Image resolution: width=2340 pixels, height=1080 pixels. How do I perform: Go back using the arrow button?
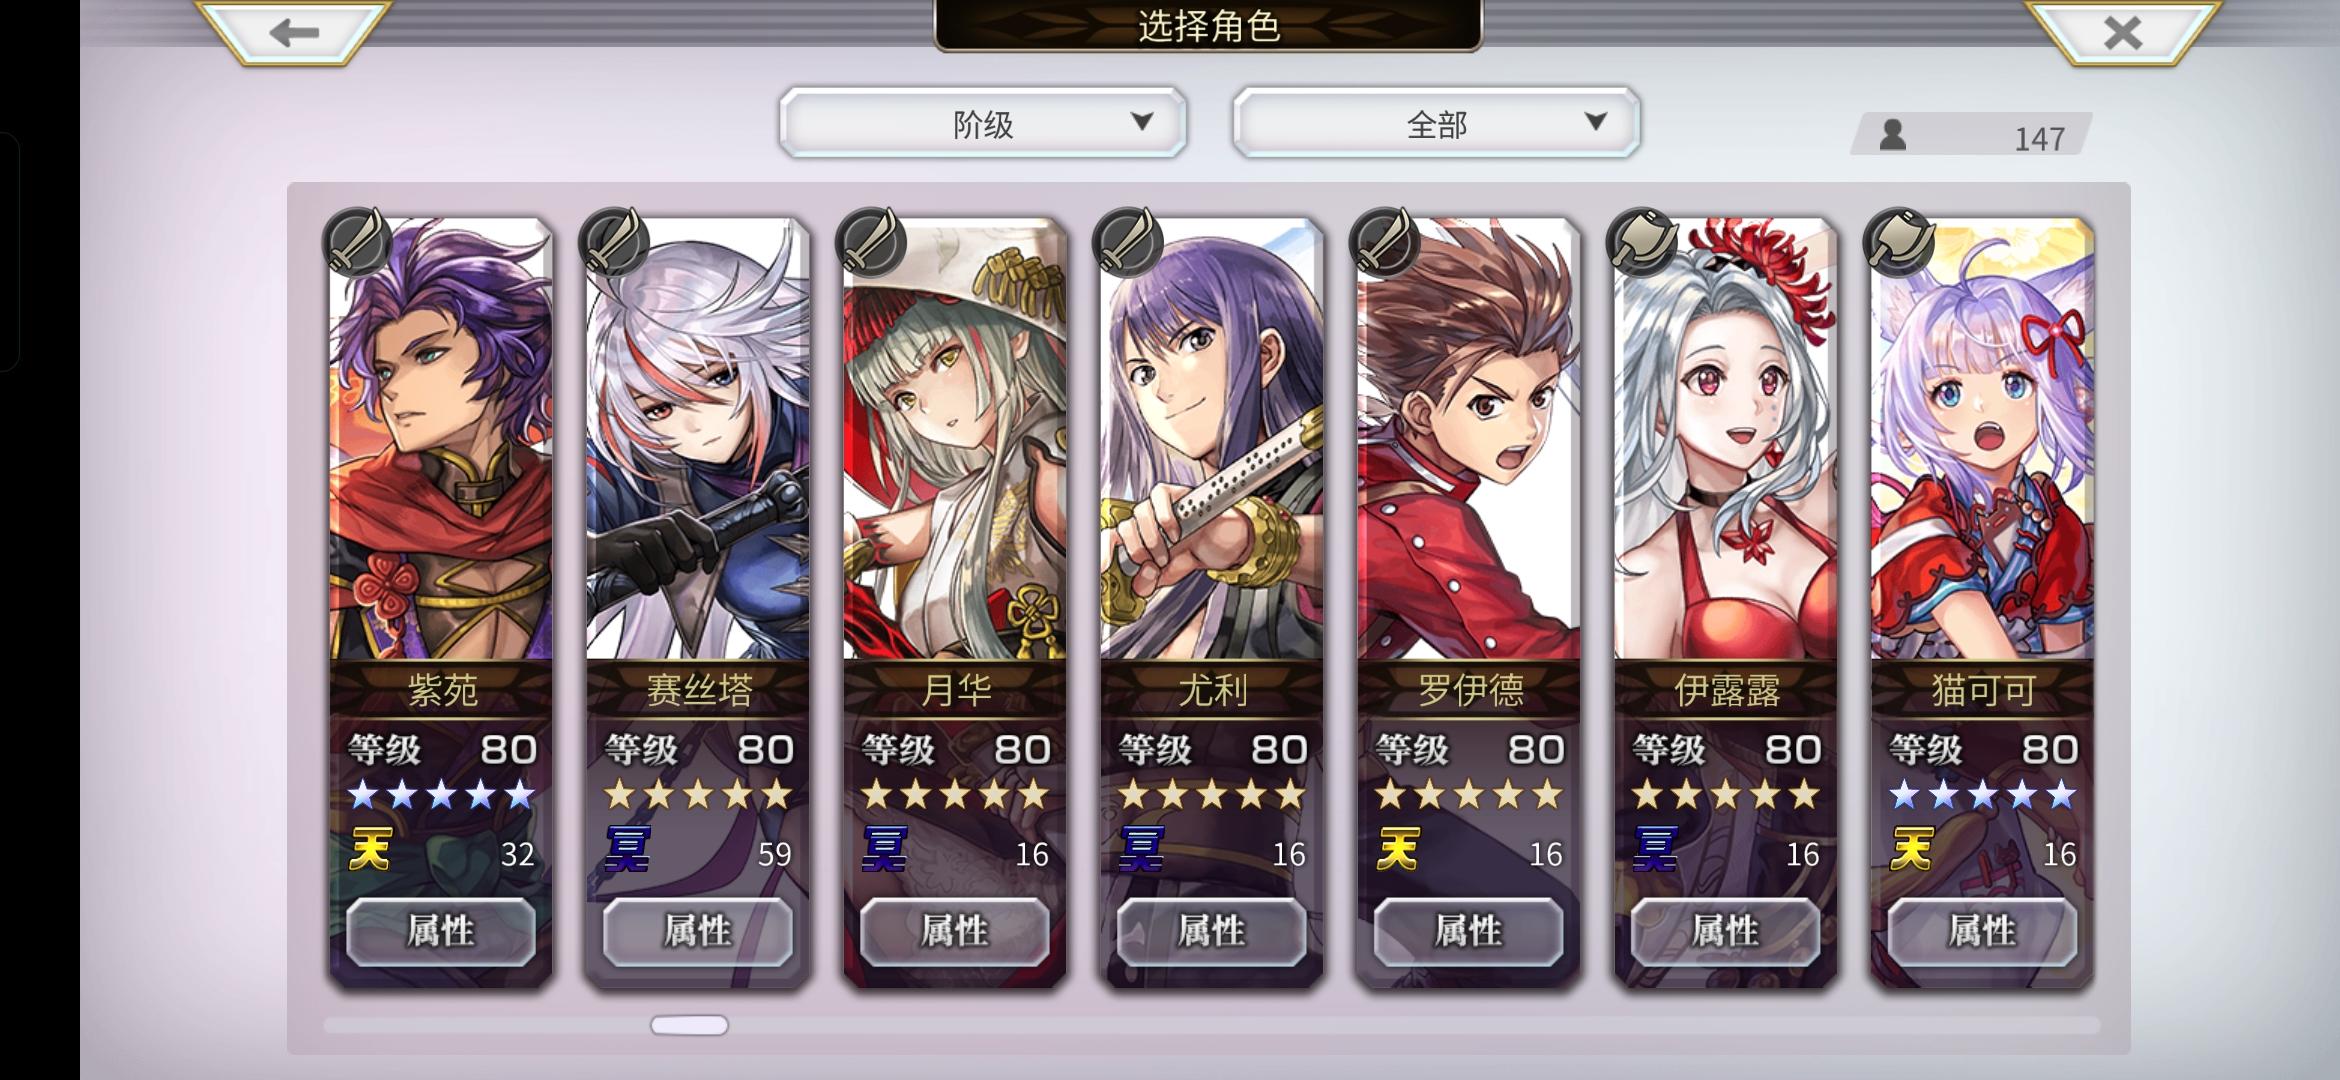(292, 32)
